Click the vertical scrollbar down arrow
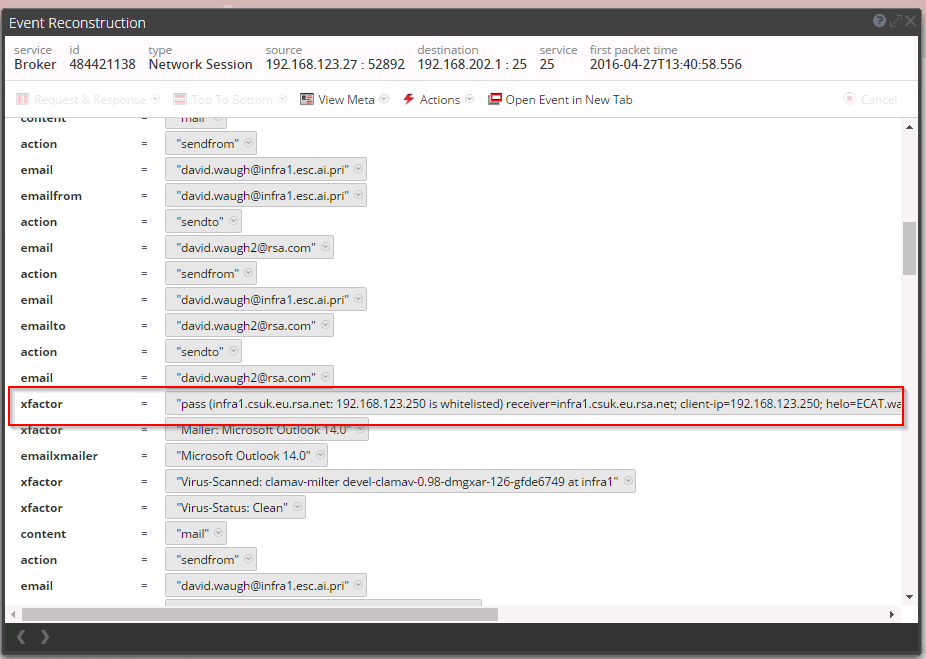Screen dimensions: 926x659 (909, 597)
